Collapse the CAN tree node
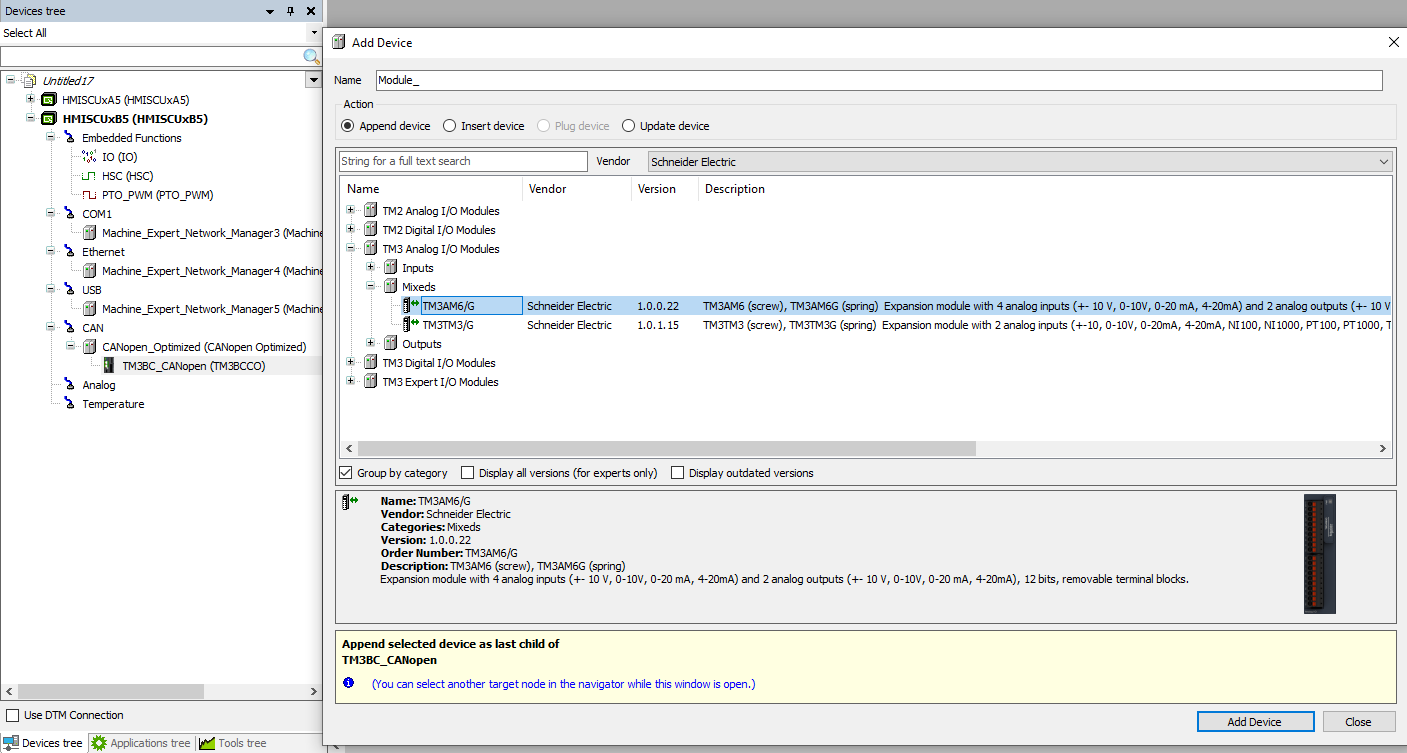Viewport: 1407px width, 753px height. click(x=50, y=328)
